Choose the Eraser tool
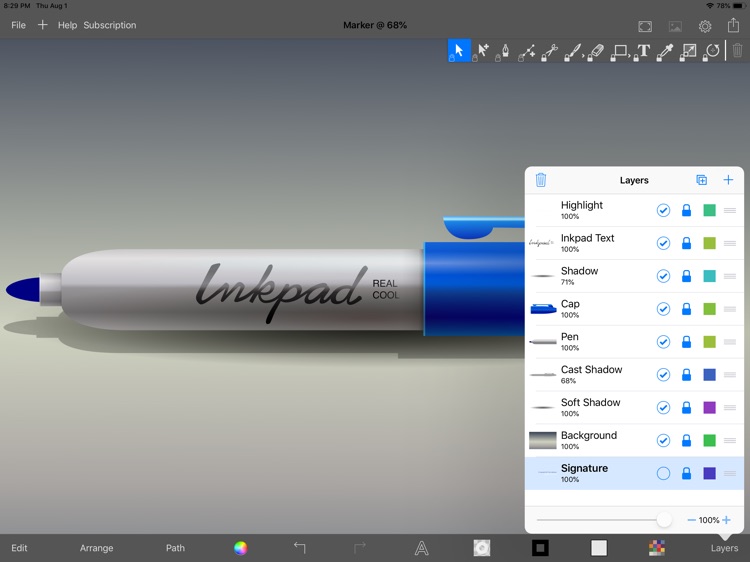 coord(596,51)
